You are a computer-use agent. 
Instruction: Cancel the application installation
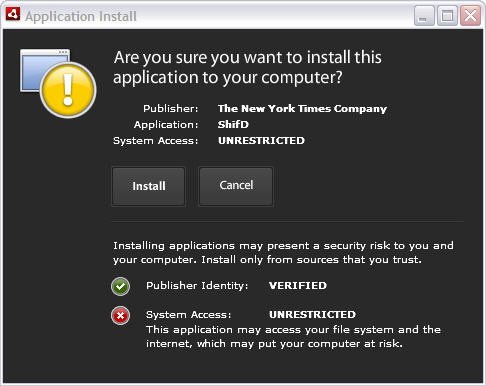(236, 186)
